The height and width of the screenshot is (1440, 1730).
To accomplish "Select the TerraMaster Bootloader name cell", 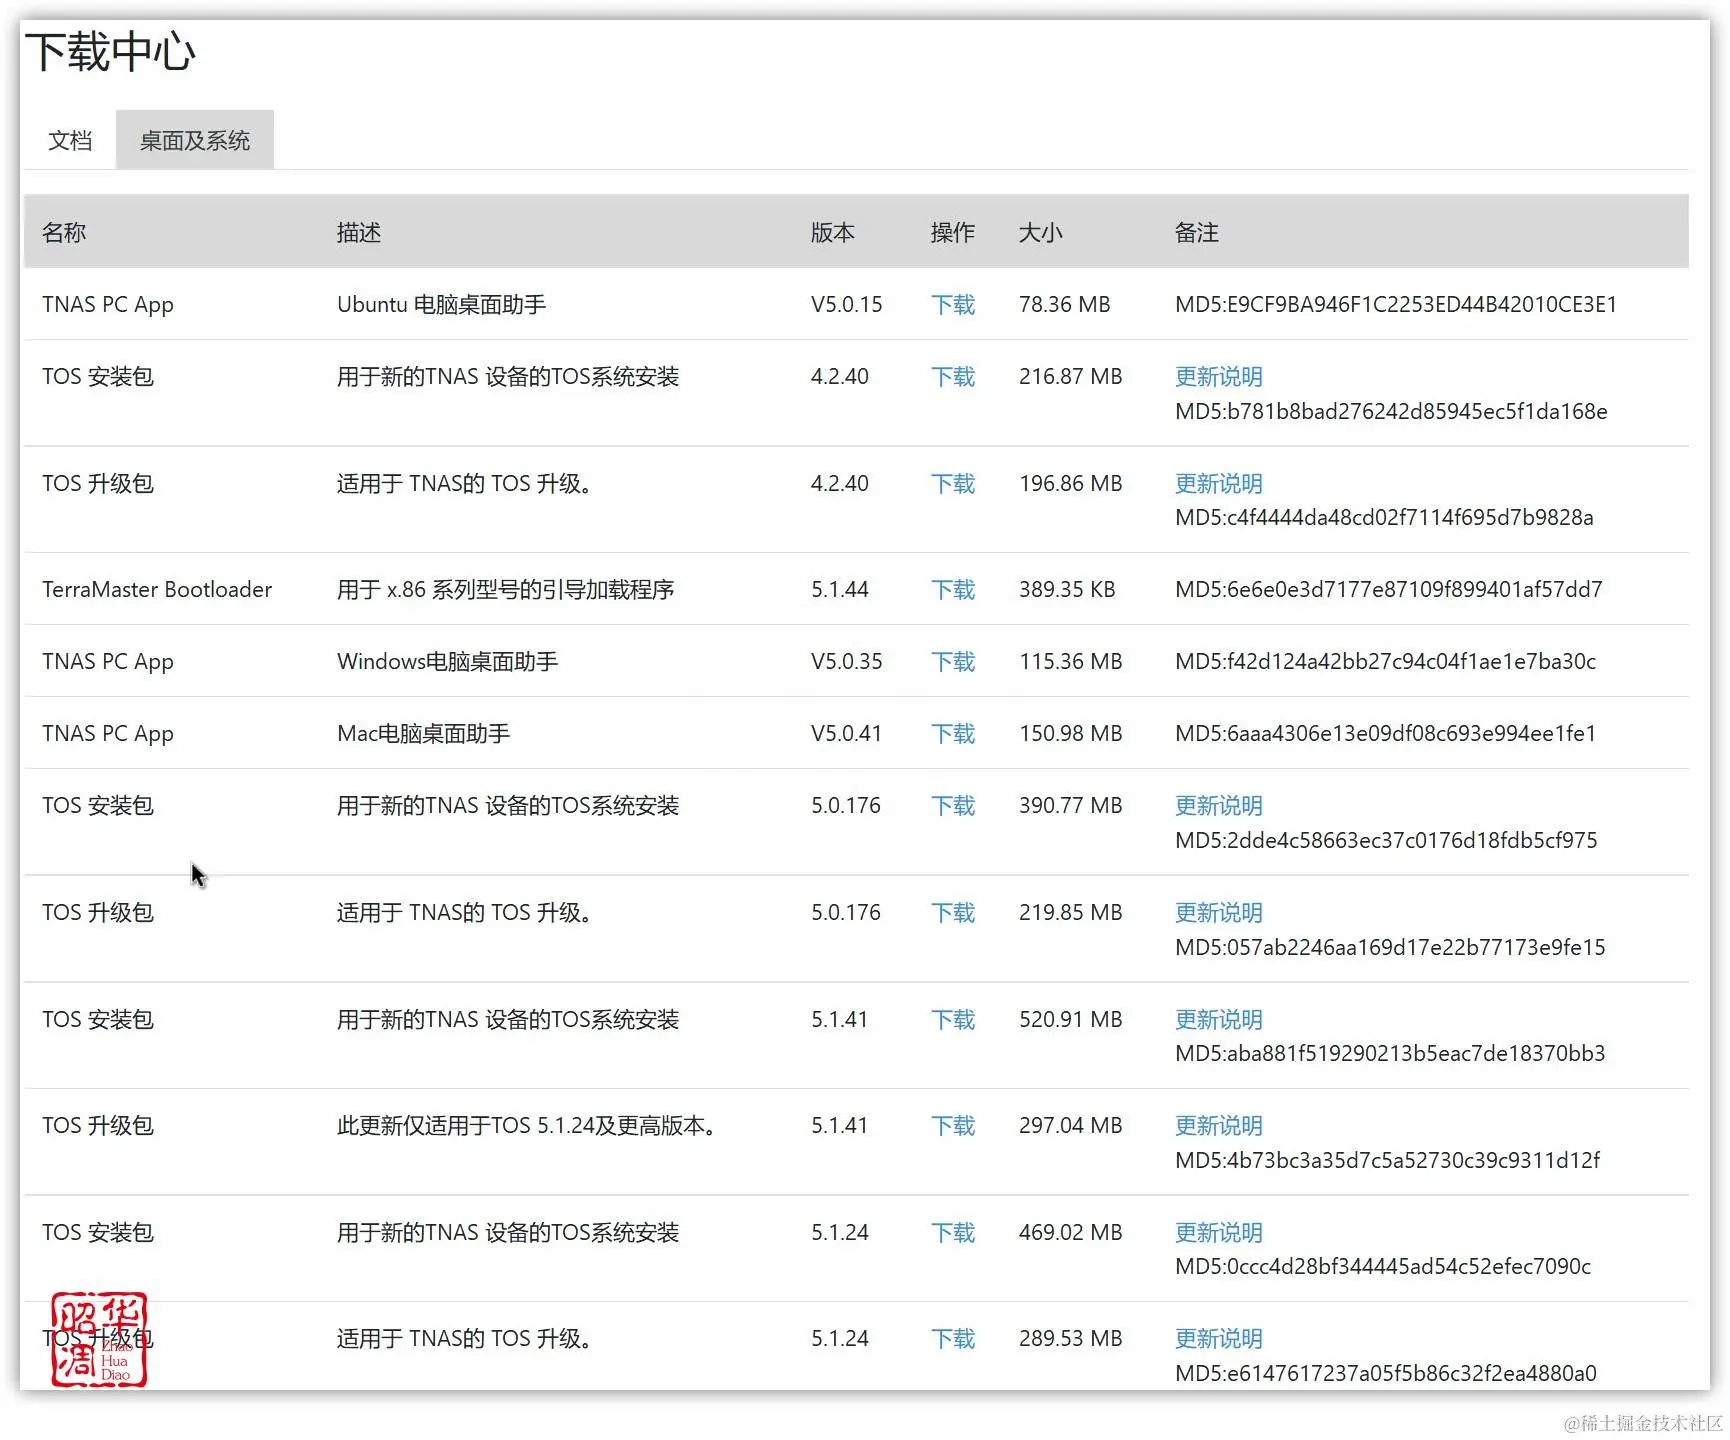I will (x=157, y=590).
